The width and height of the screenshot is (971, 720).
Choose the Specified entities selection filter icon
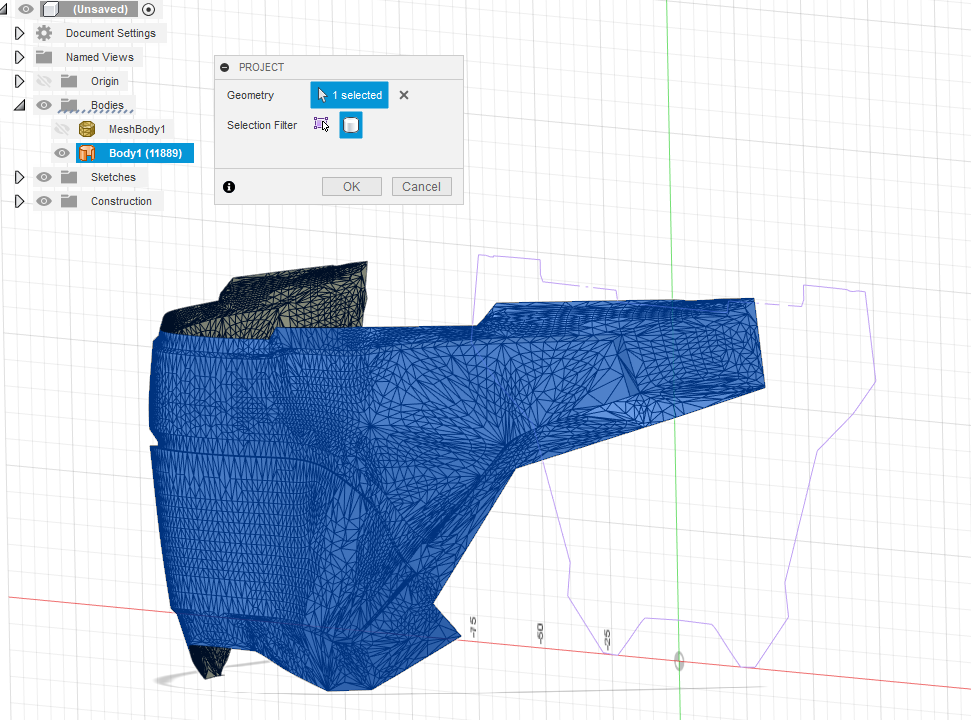tap(321, 124)
